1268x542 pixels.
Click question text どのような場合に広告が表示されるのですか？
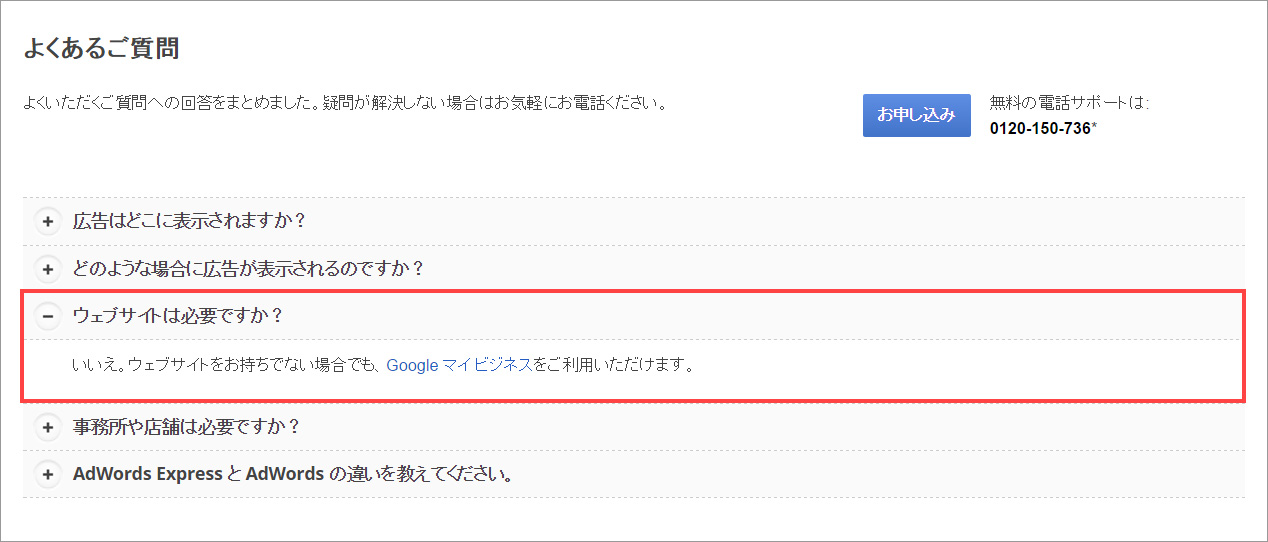click(249, 268)
